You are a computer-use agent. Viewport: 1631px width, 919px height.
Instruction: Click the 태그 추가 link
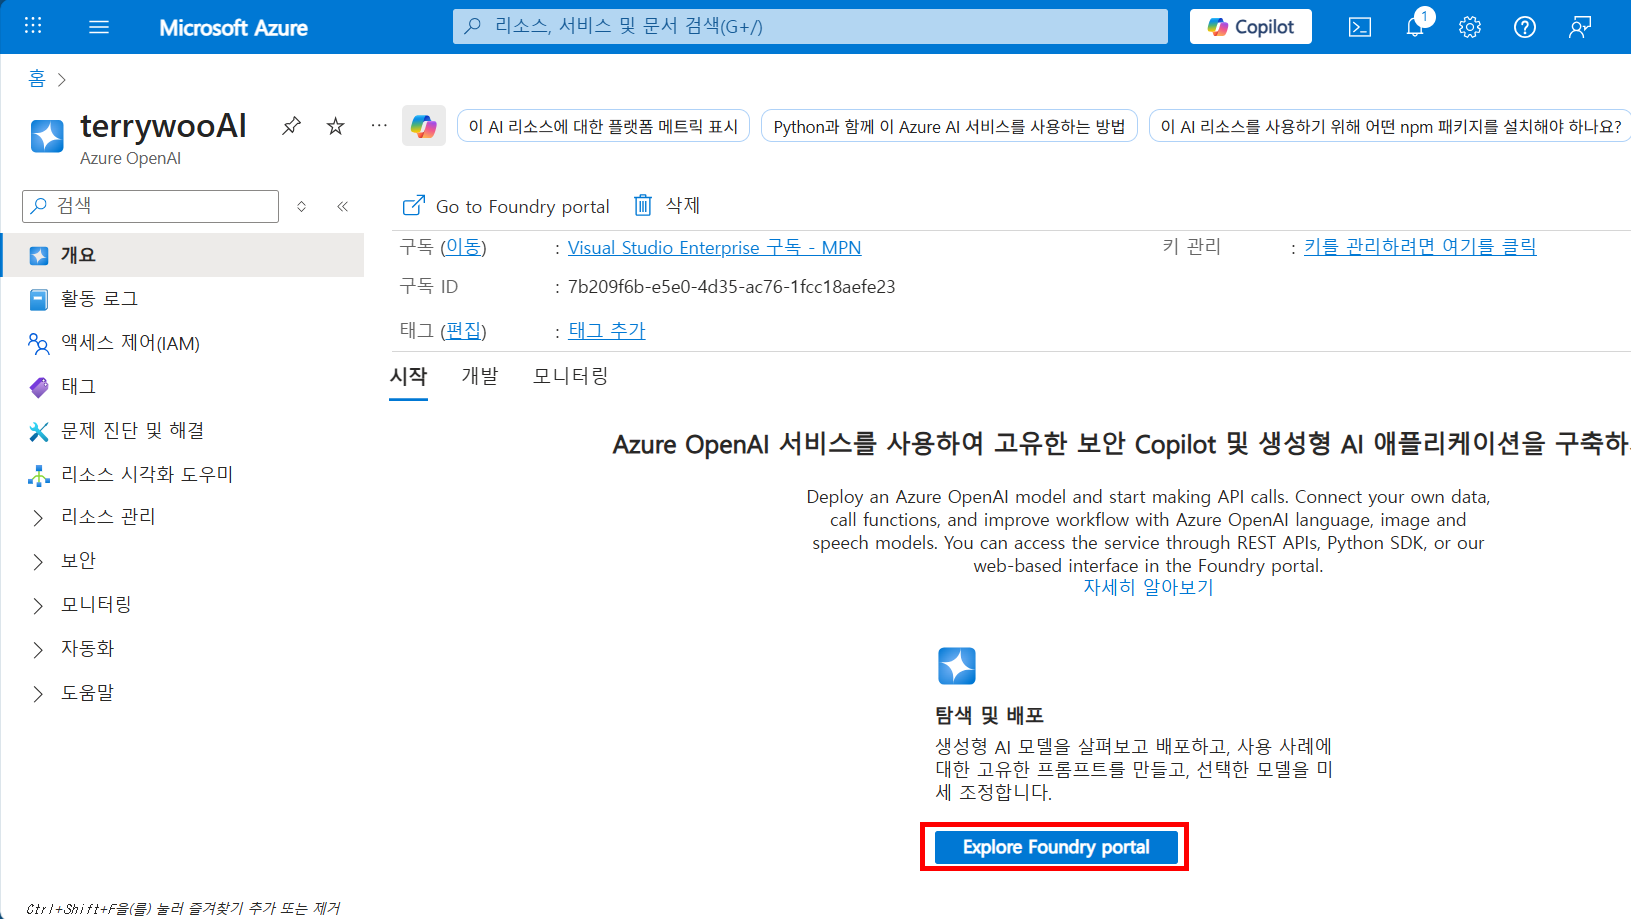click(x=607, y=331)
